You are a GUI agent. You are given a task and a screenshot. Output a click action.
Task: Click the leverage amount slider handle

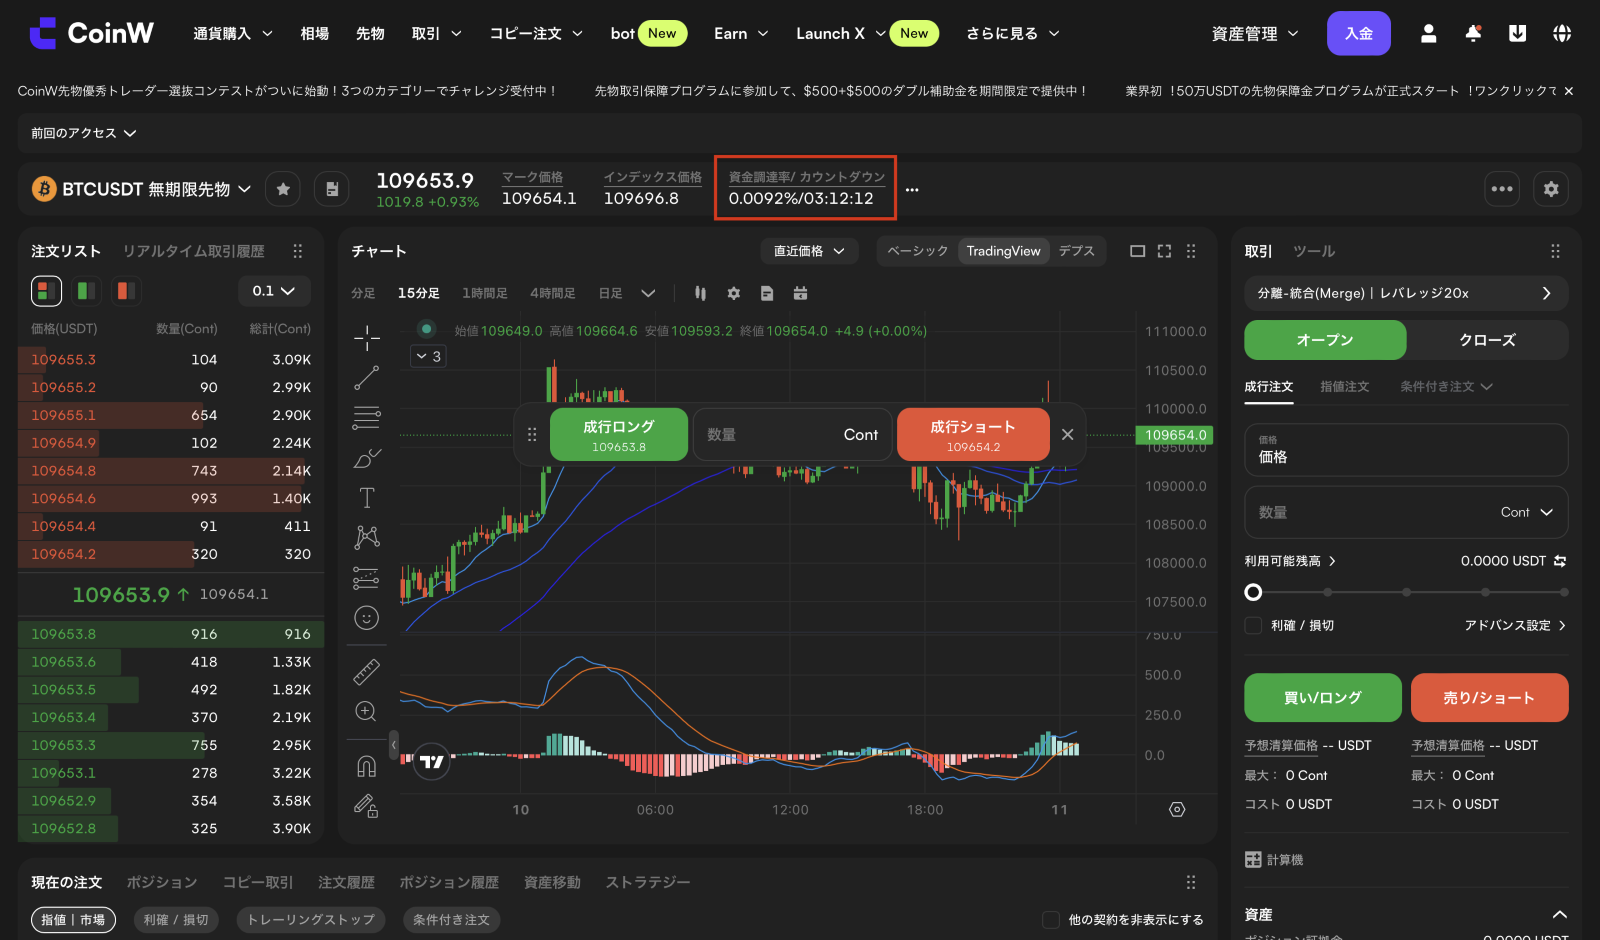(x=1253, y=592)
